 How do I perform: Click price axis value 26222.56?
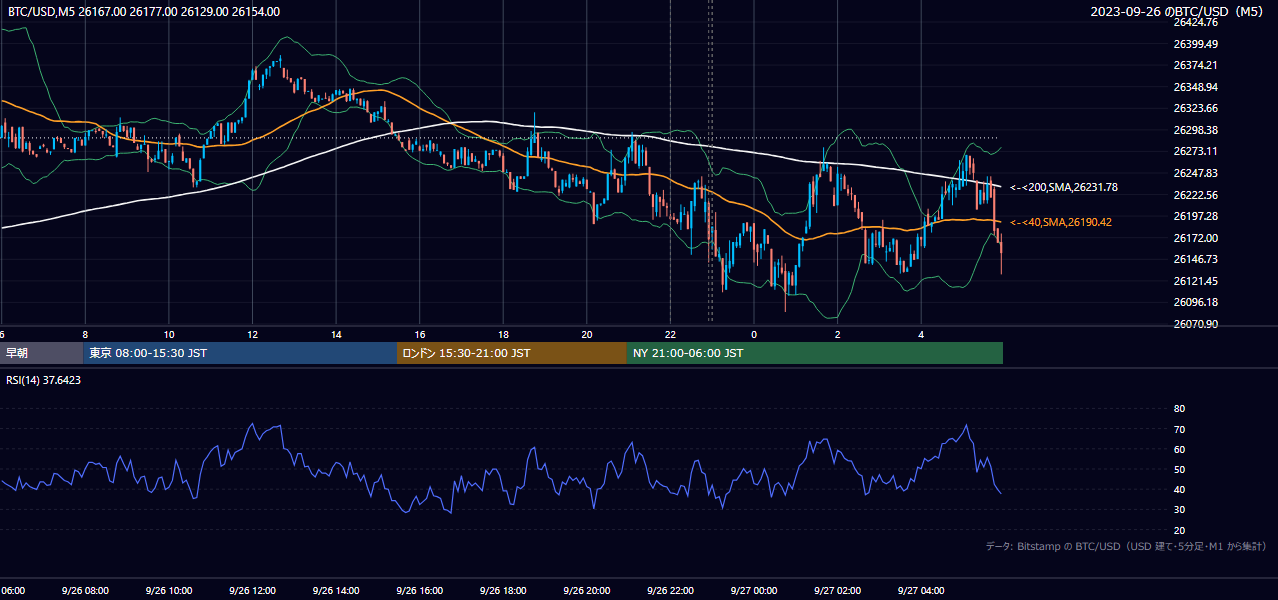(x=1195, y=195)
